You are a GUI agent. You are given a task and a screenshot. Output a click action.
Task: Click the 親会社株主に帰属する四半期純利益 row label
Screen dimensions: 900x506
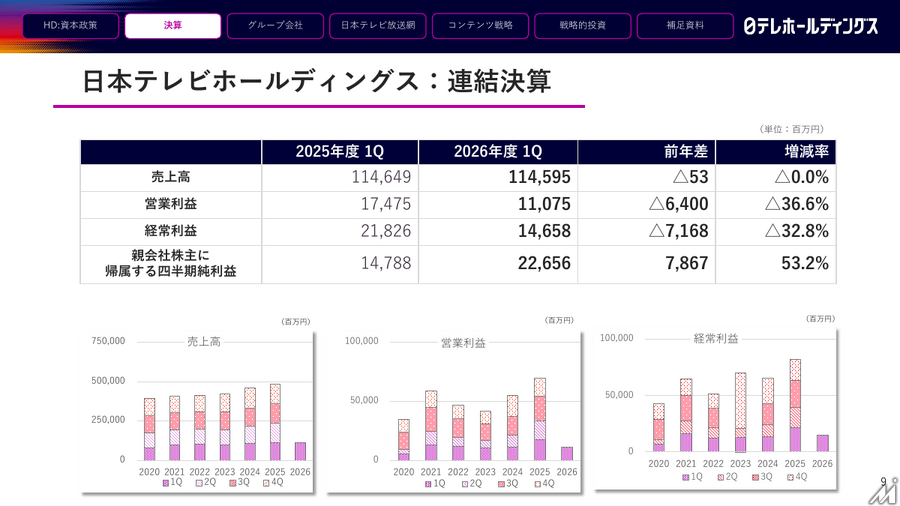click(x=170, y=263)
